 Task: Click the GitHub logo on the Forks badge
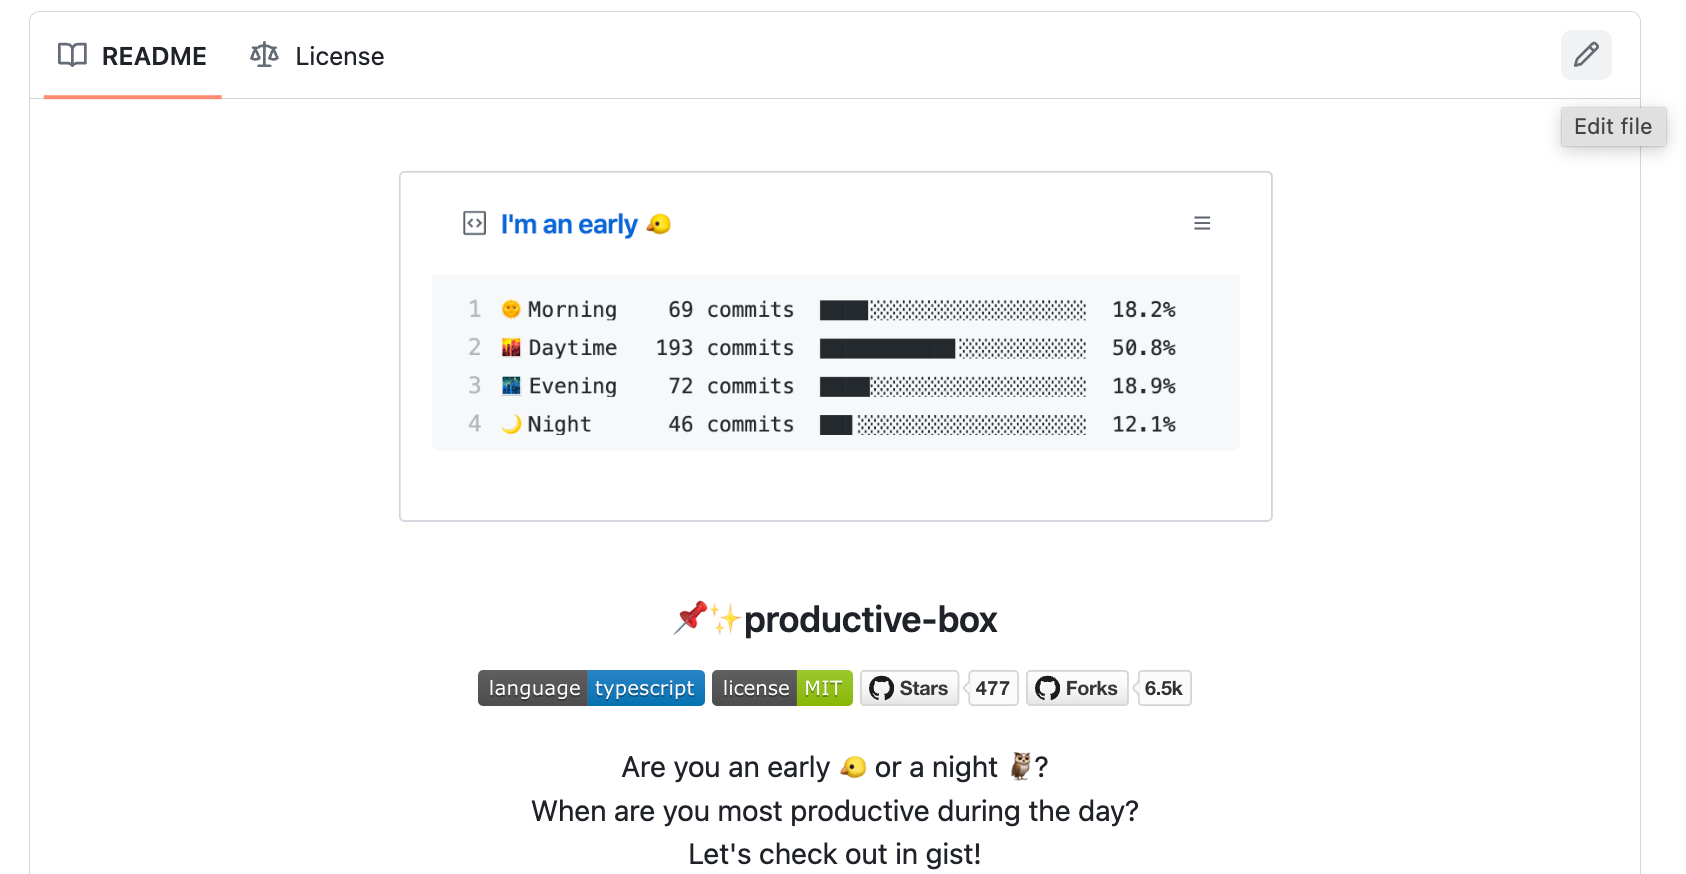pos(1047,688)
